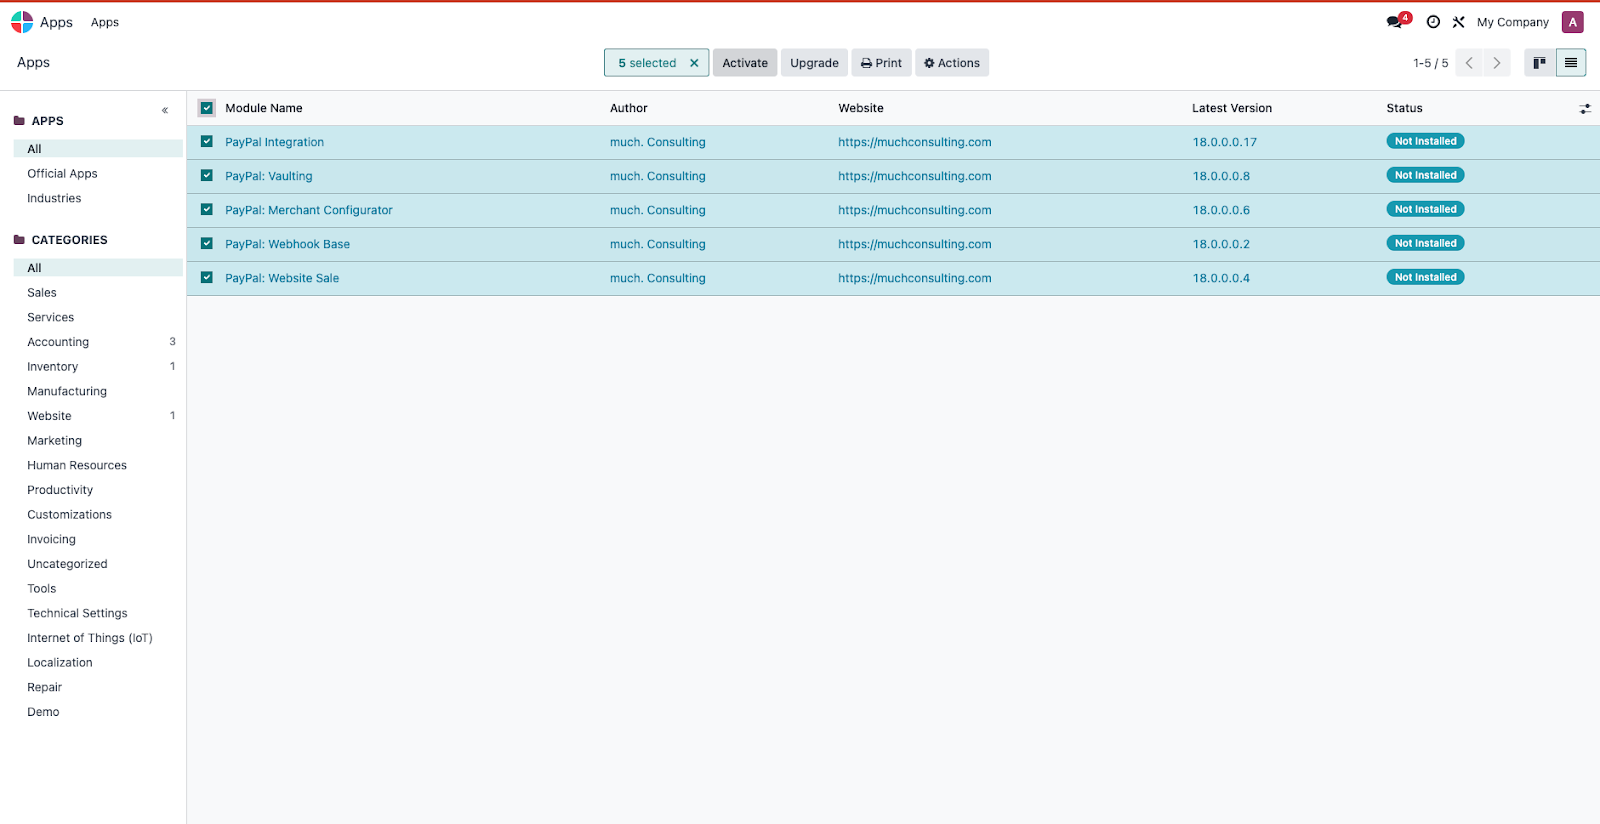Filter by Sales category
This screenshot has width=1600, height=824.
click(x=98, y=293)
